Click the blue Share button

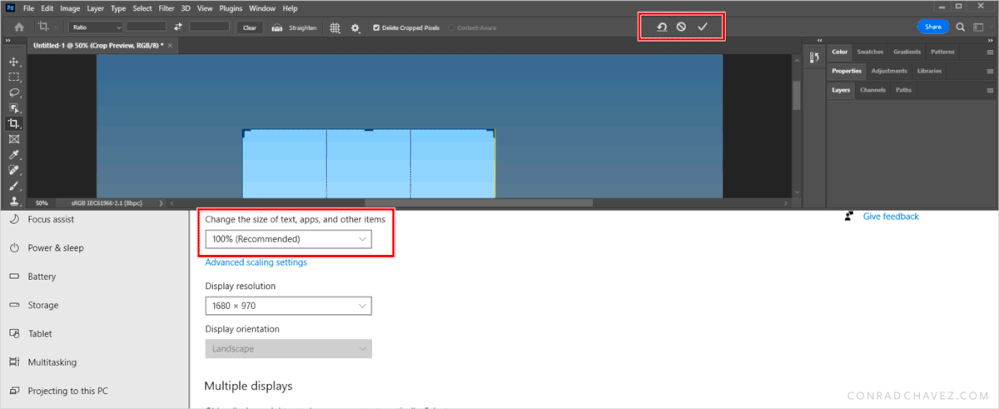[933, 27]
